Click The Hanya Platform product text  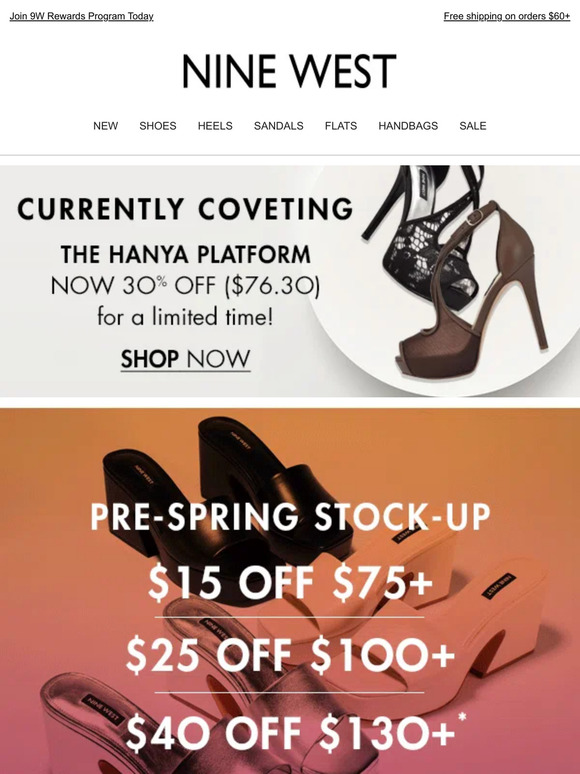[x=186, y=255]
